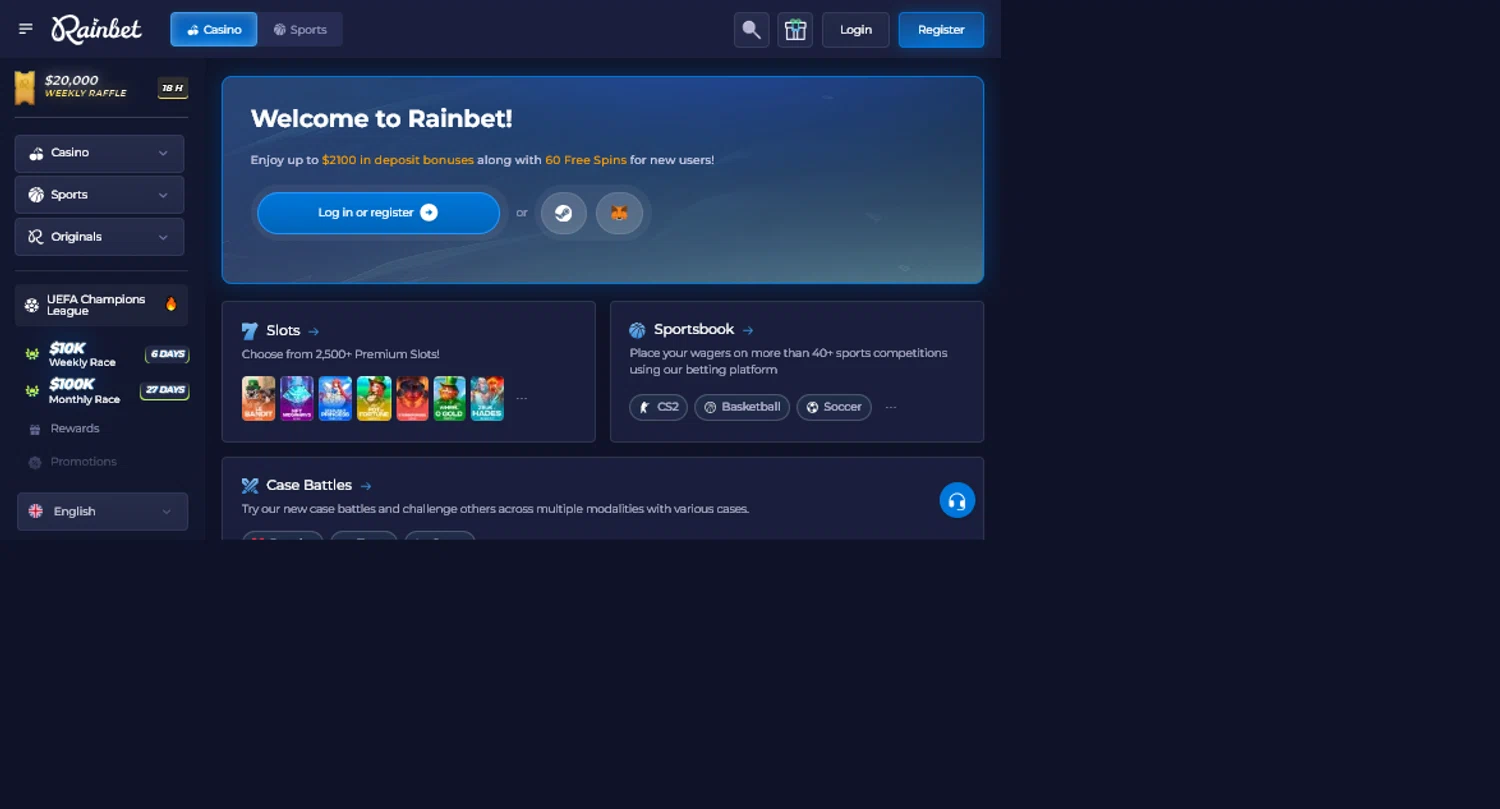Open UEFA Champions League in sidebar
The height and width of the screenshot is (809, 1500).
[x=101, y=305]
